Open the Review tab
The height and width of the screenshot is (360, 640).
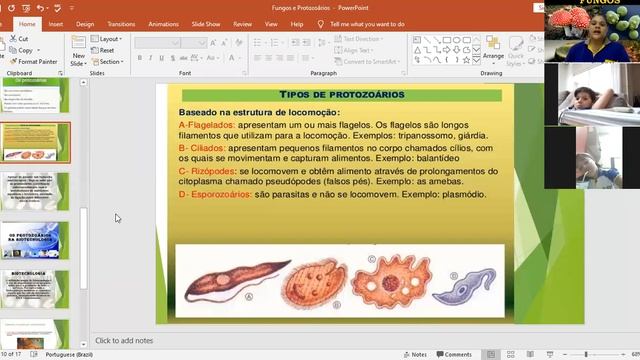(x=242, y=24)
